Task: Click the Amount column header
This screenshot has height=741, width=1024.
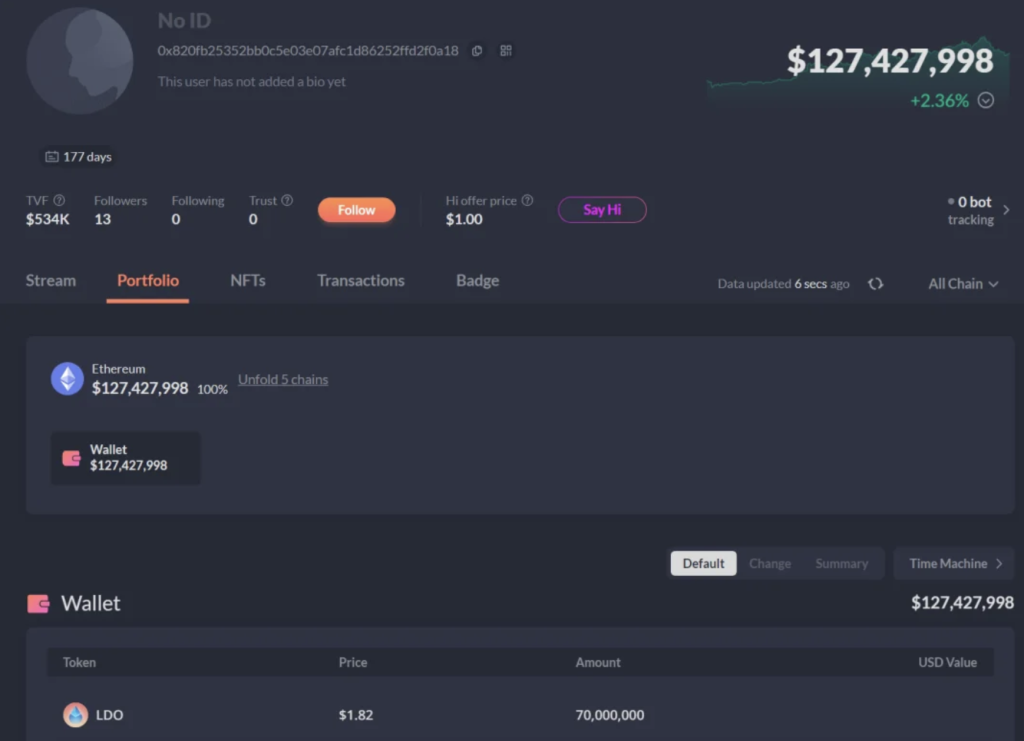Action: click(598, 663)
